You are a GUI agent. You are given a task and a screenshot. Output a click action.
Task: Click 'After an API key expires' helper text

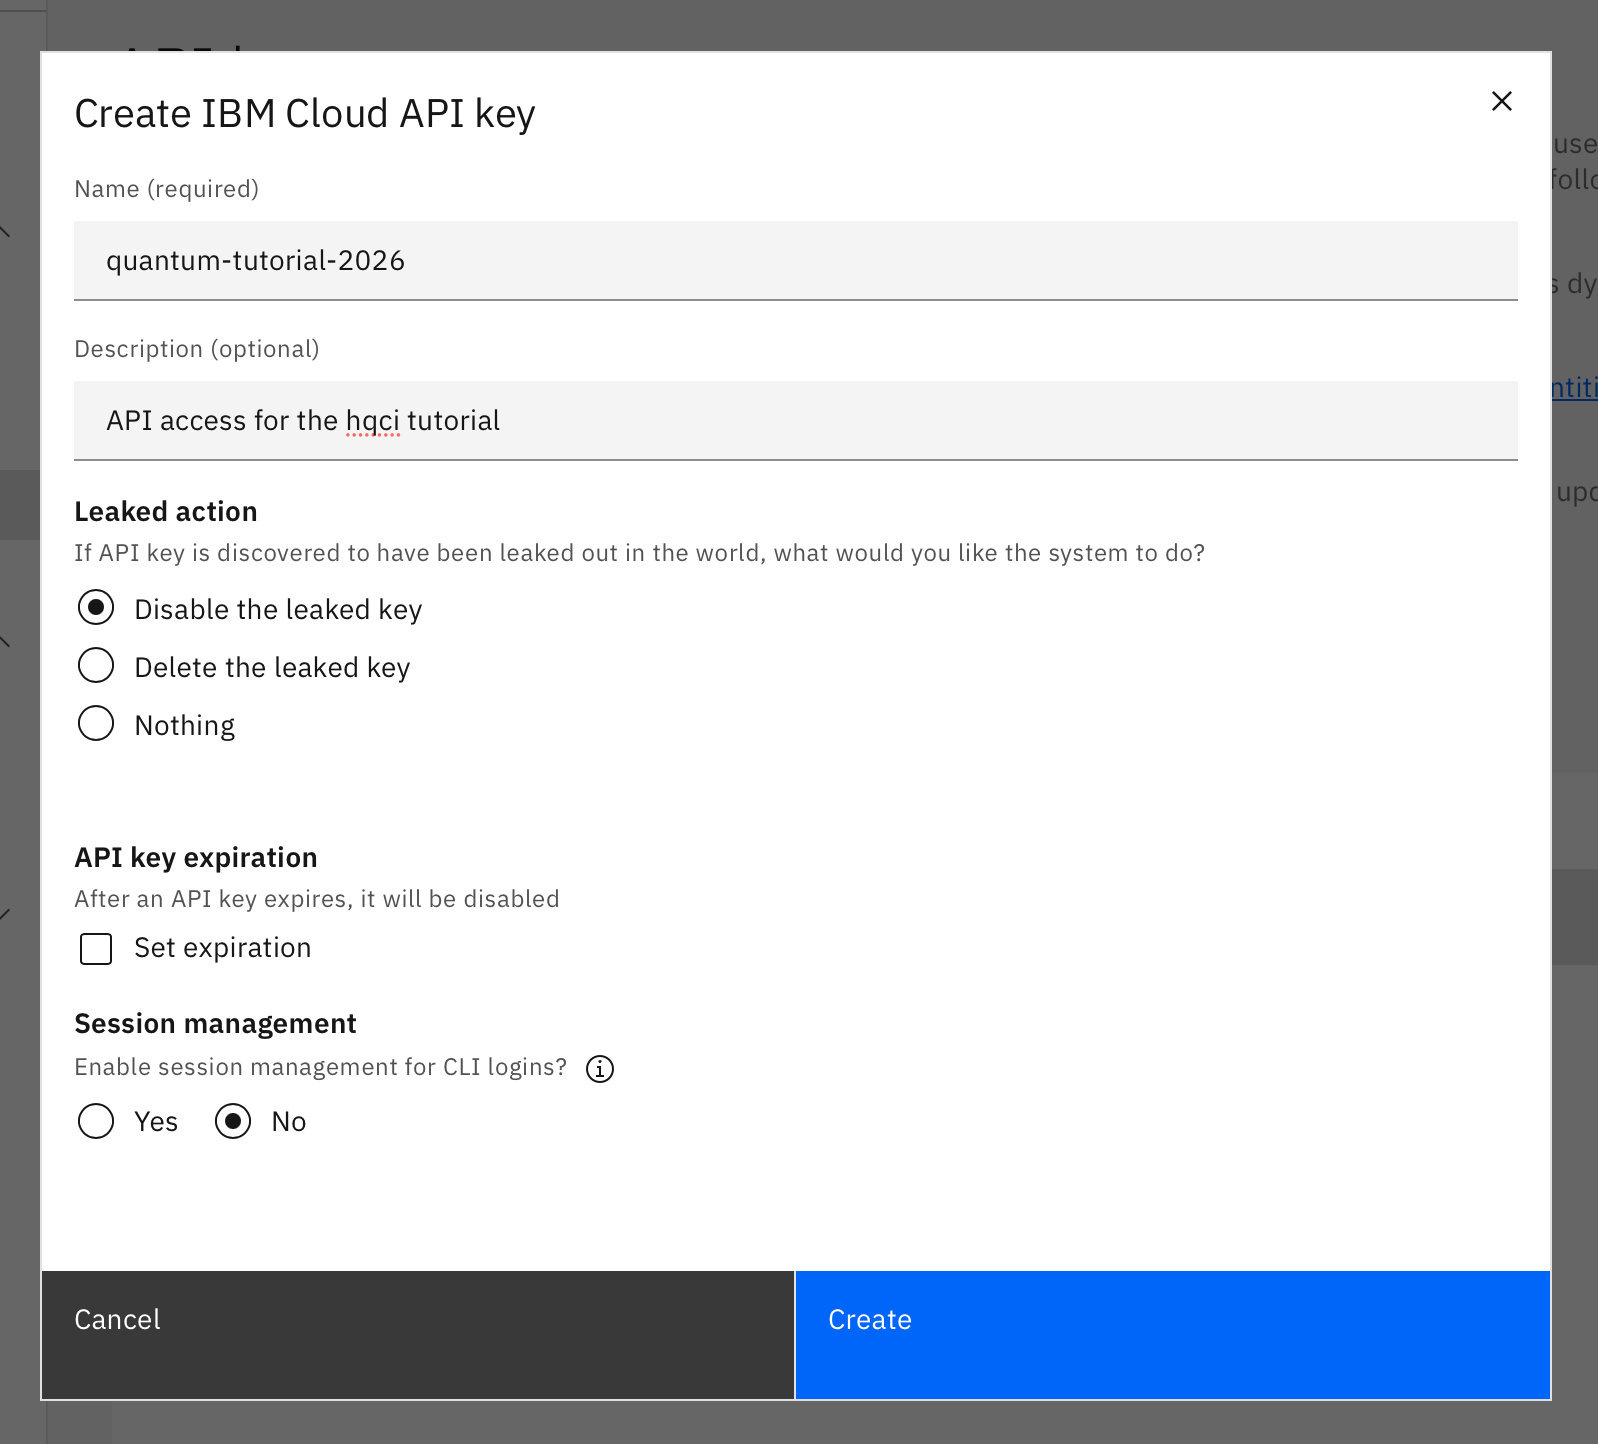click(317, 899)
